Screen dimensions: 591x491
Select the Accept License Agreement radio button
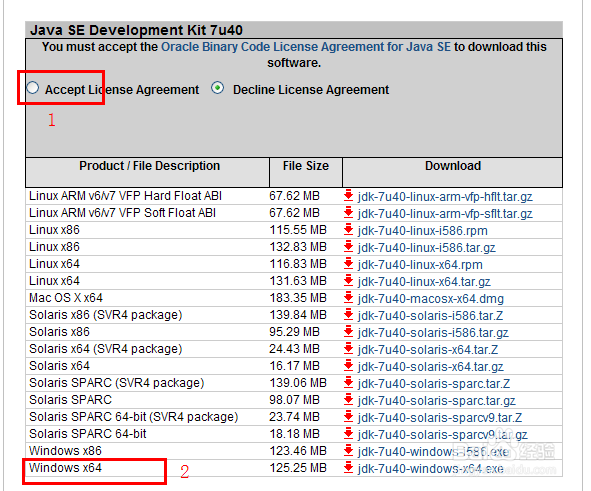33,88
